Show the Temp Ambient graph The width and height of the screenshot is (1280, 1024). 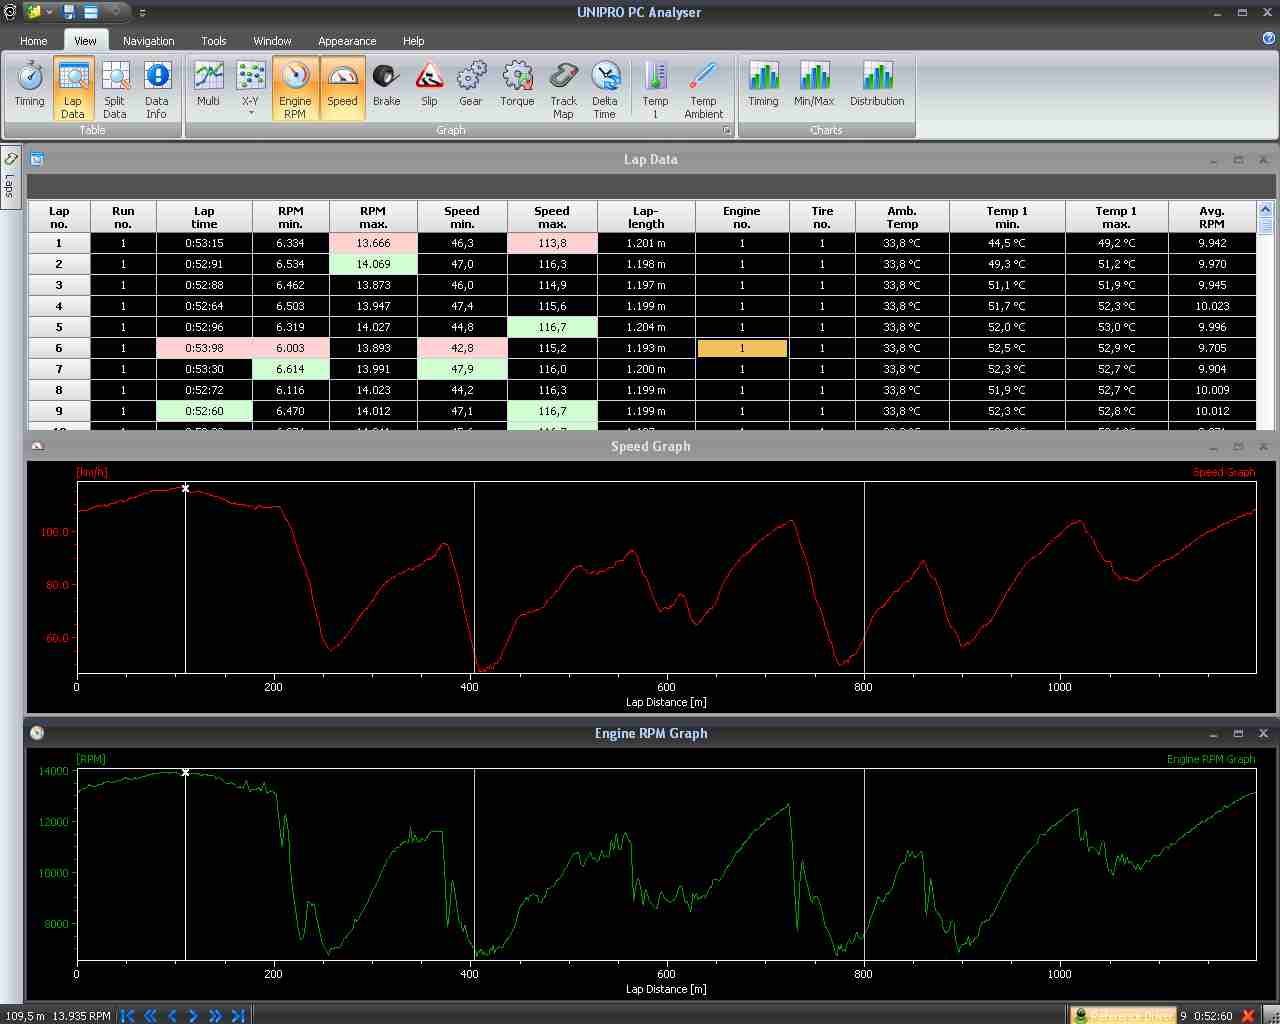point(704,88)
